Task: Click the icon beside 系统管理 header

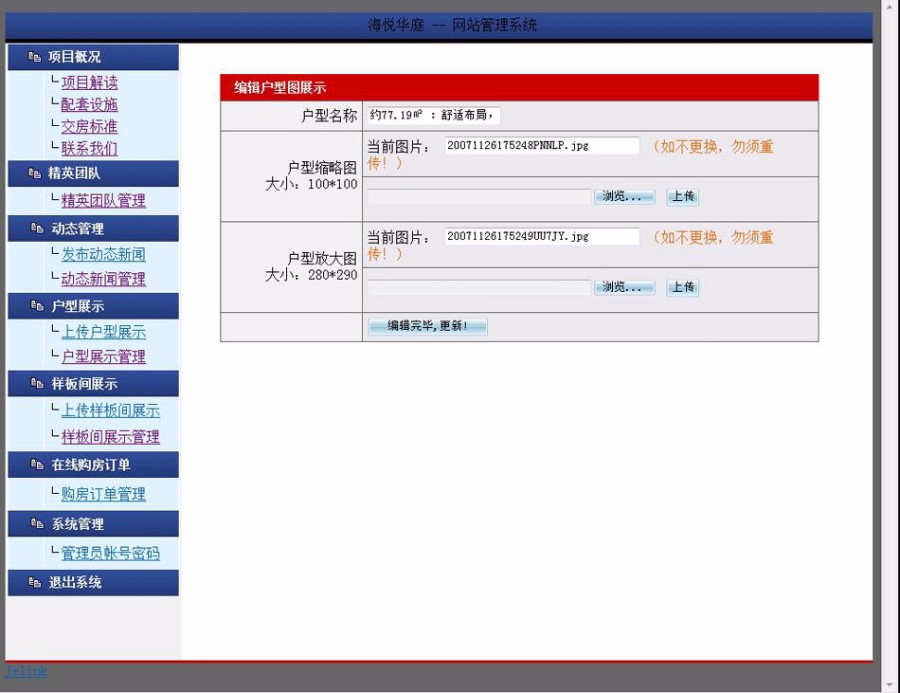Action: point(37,524)
